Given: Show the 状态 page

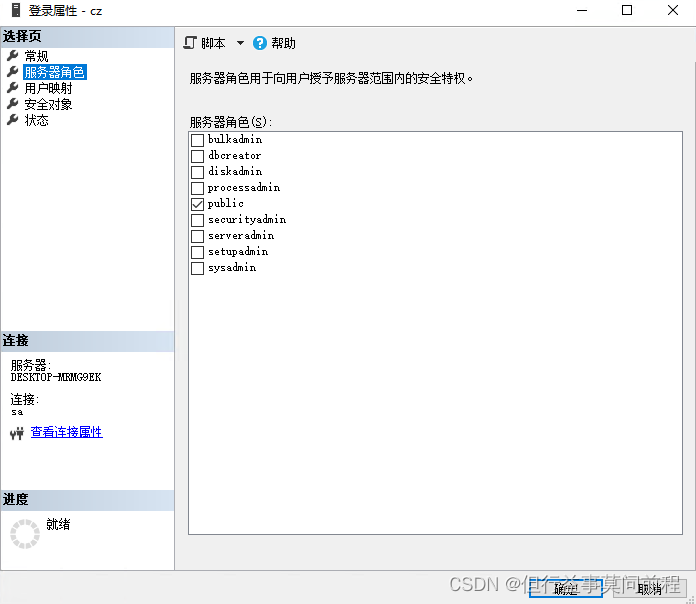Looking at the screenshot, I should click(36, 120).
